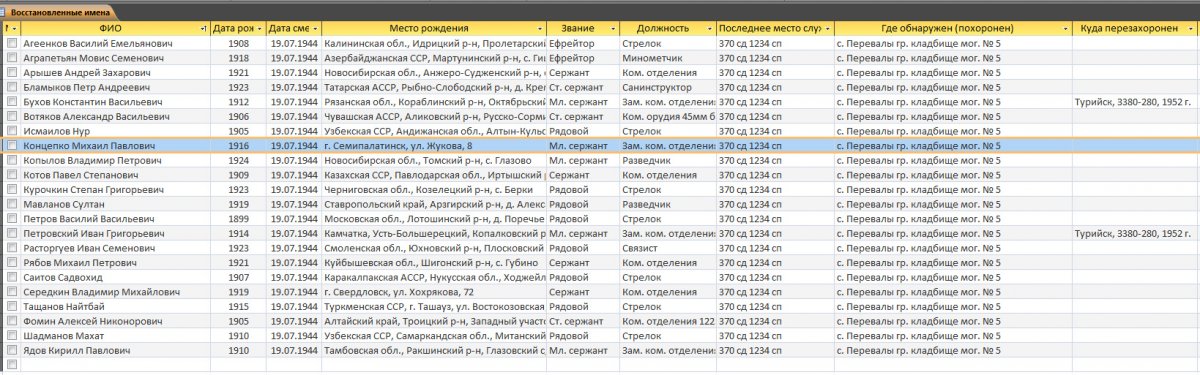Screen dimensions: 1200x375
Task: Click the name cell Петров Василий Васильевич
Action: click(x=116, y=218)
